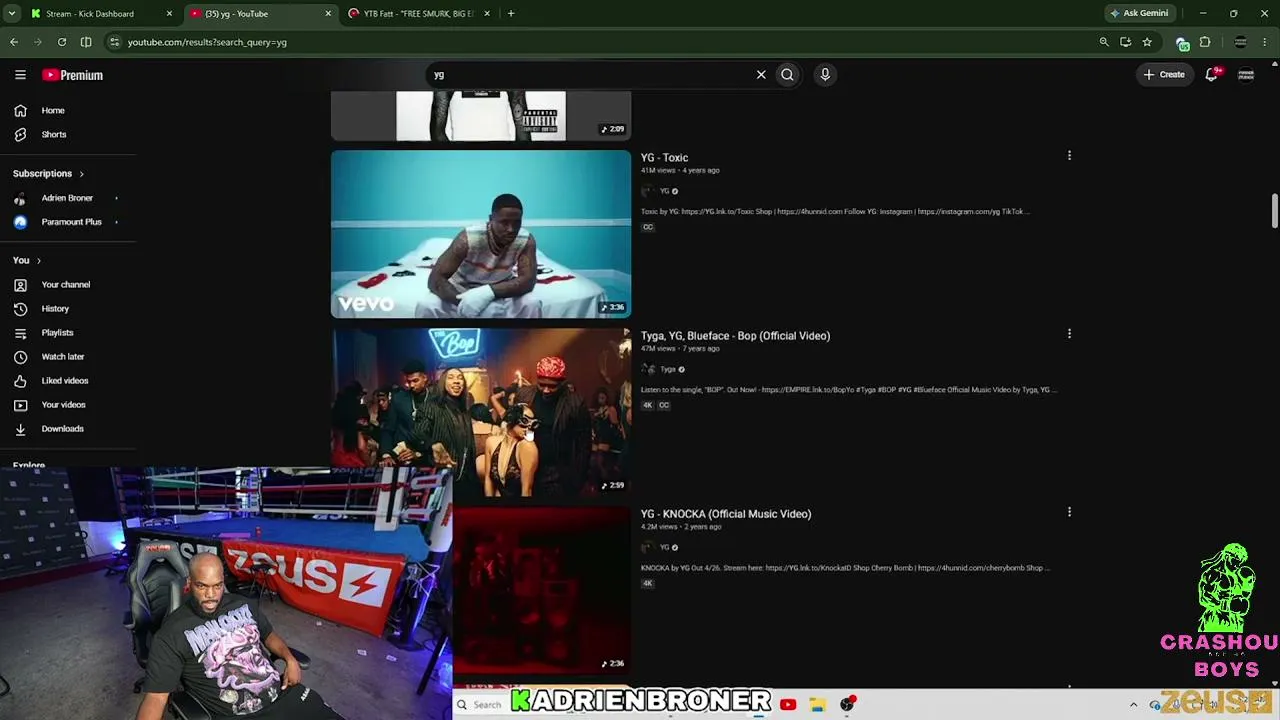The height and width of the screenshot is (720, 1280).
Task: Go to YouTube Premium home logo
Action: click(x=73, y=75)
